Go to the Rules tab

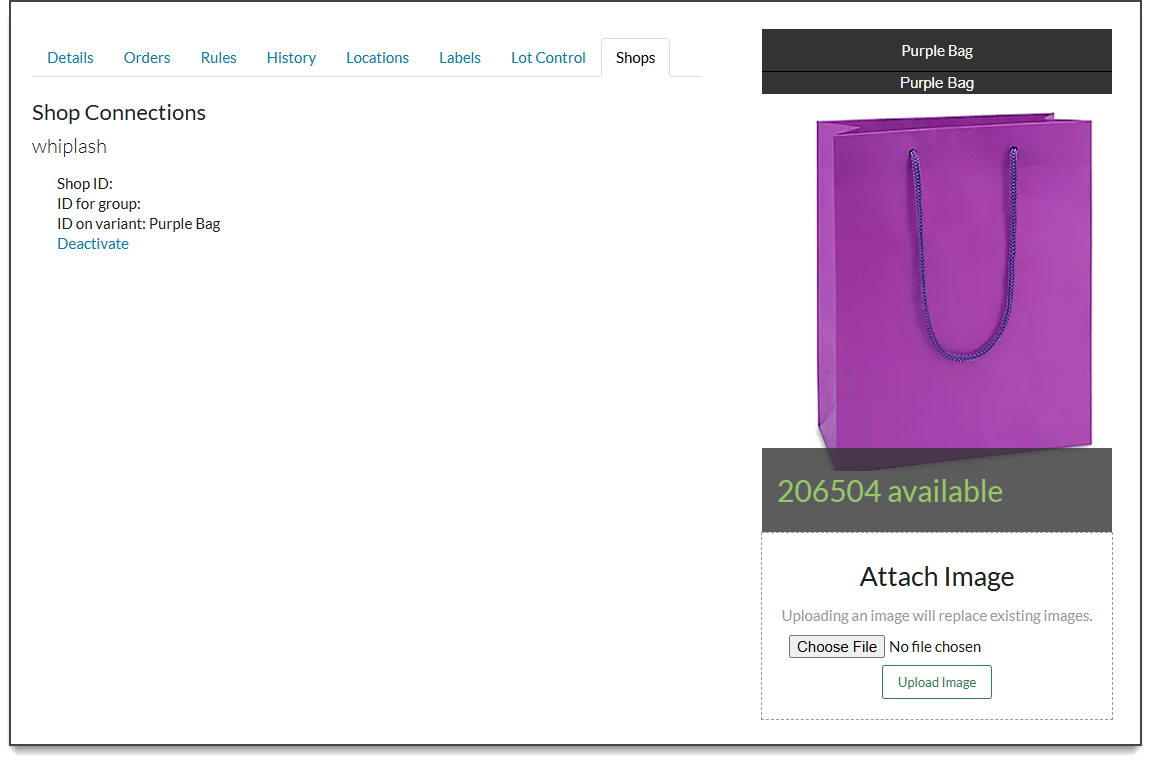pos(218,58)
